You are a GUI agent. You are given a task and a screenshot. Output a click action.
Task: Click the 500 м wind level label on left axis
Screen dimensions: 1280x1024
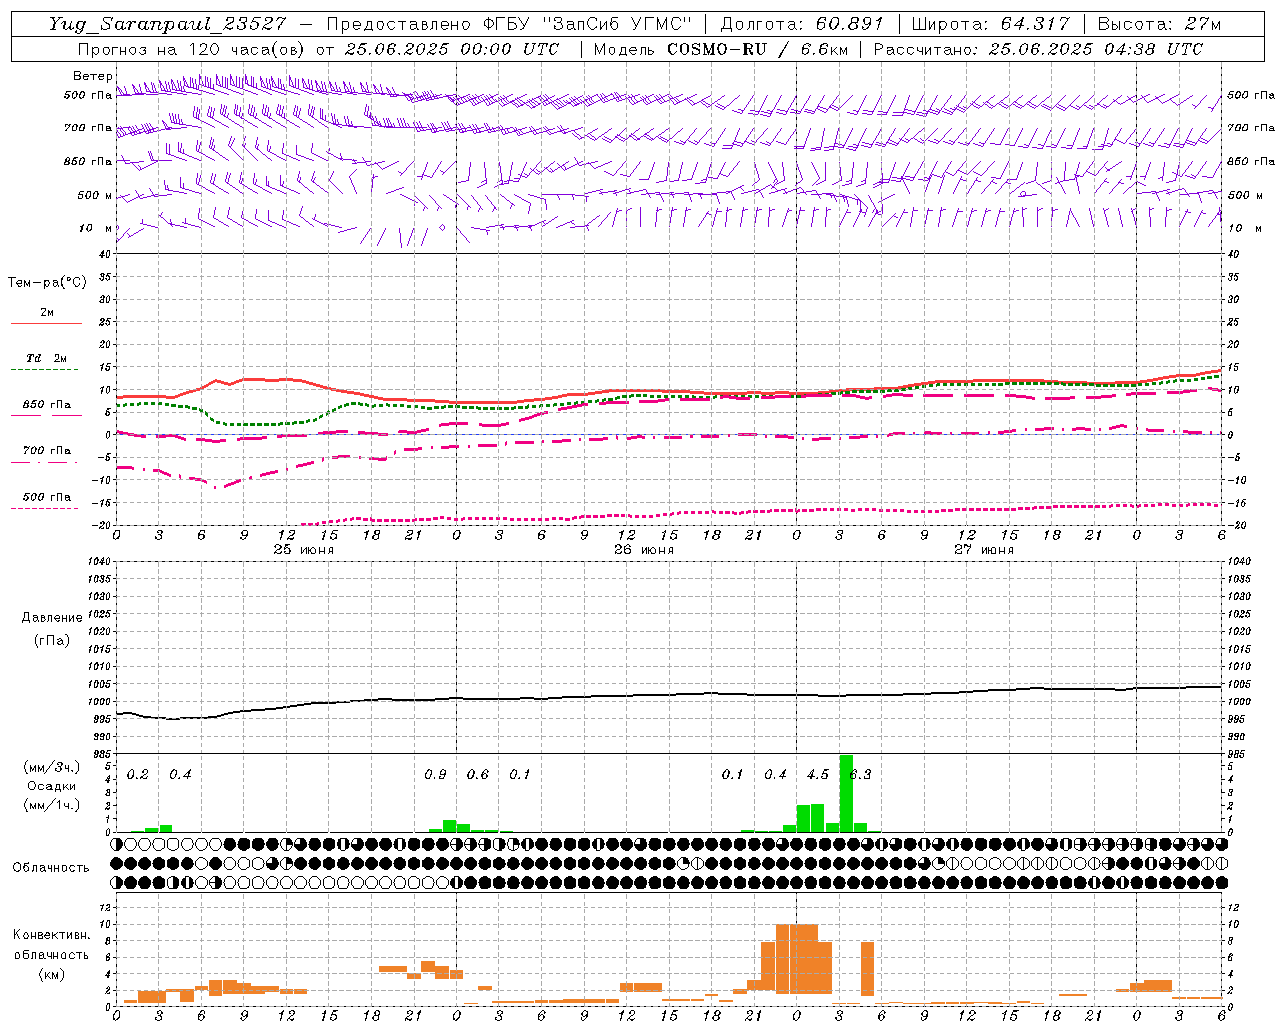pos(95,195)
